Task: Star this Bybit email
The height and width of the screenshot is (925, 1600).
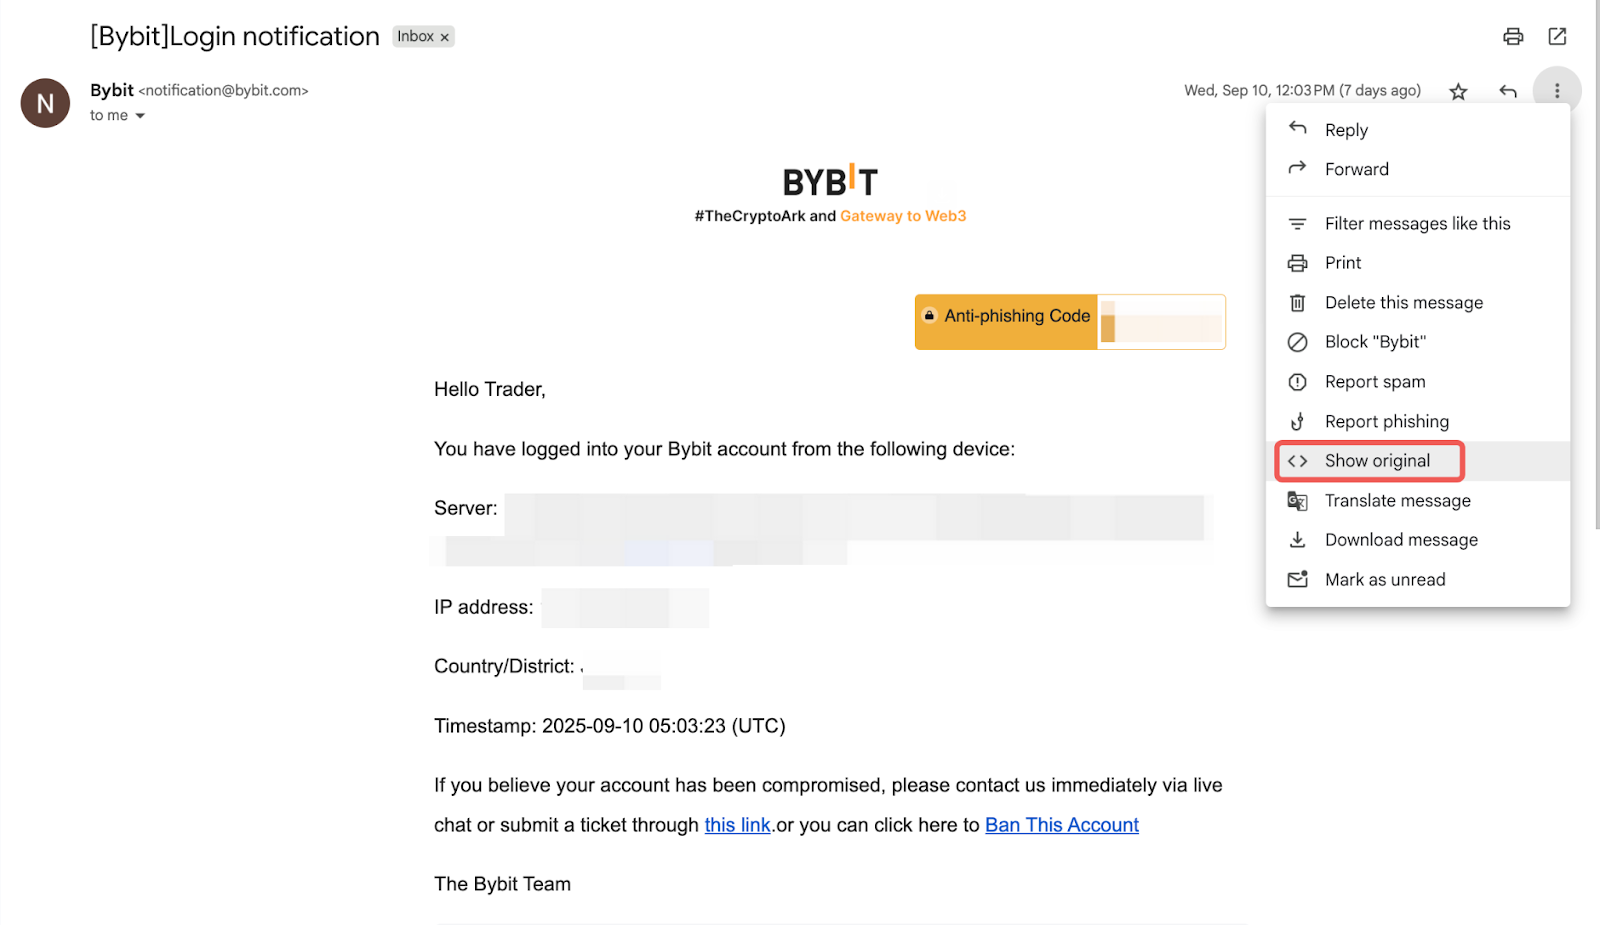Action: click(1458, 92)
